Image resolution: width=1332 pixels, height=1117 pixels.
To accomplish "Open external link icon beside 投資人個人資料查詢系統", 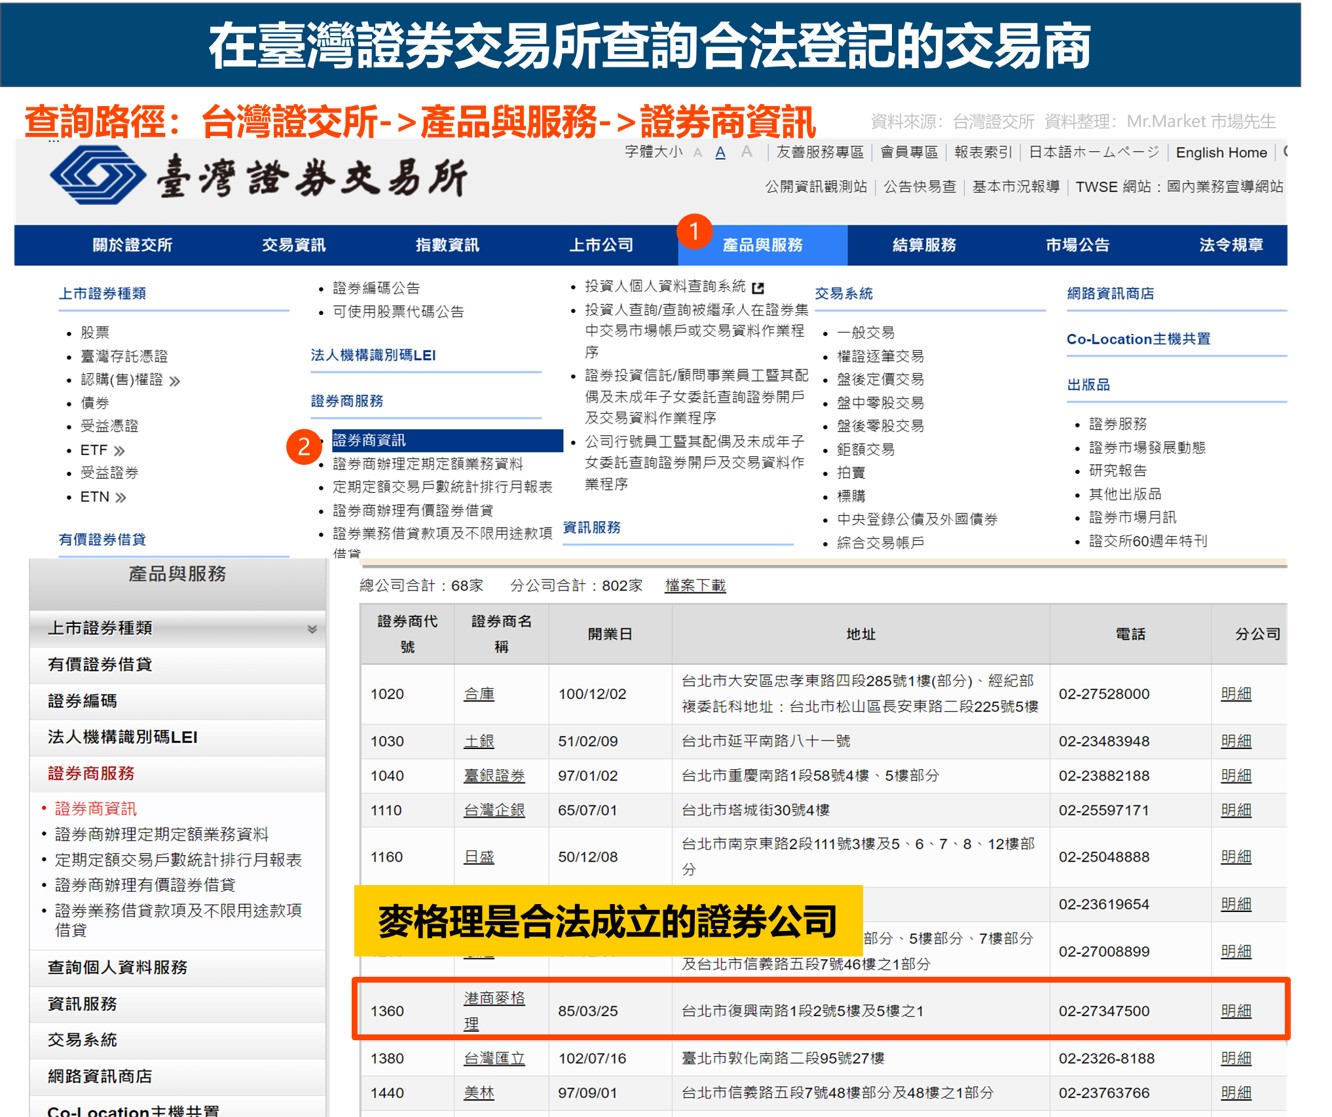I will pyautogui.click(x=758, y=287).
